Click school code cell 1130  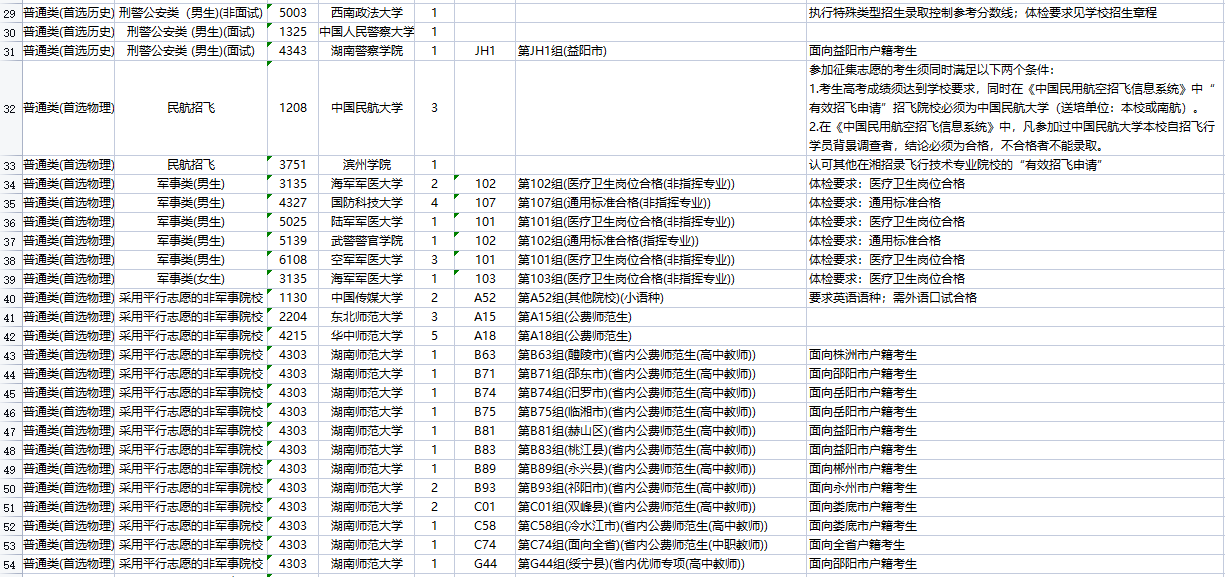(x=293, y=298)
